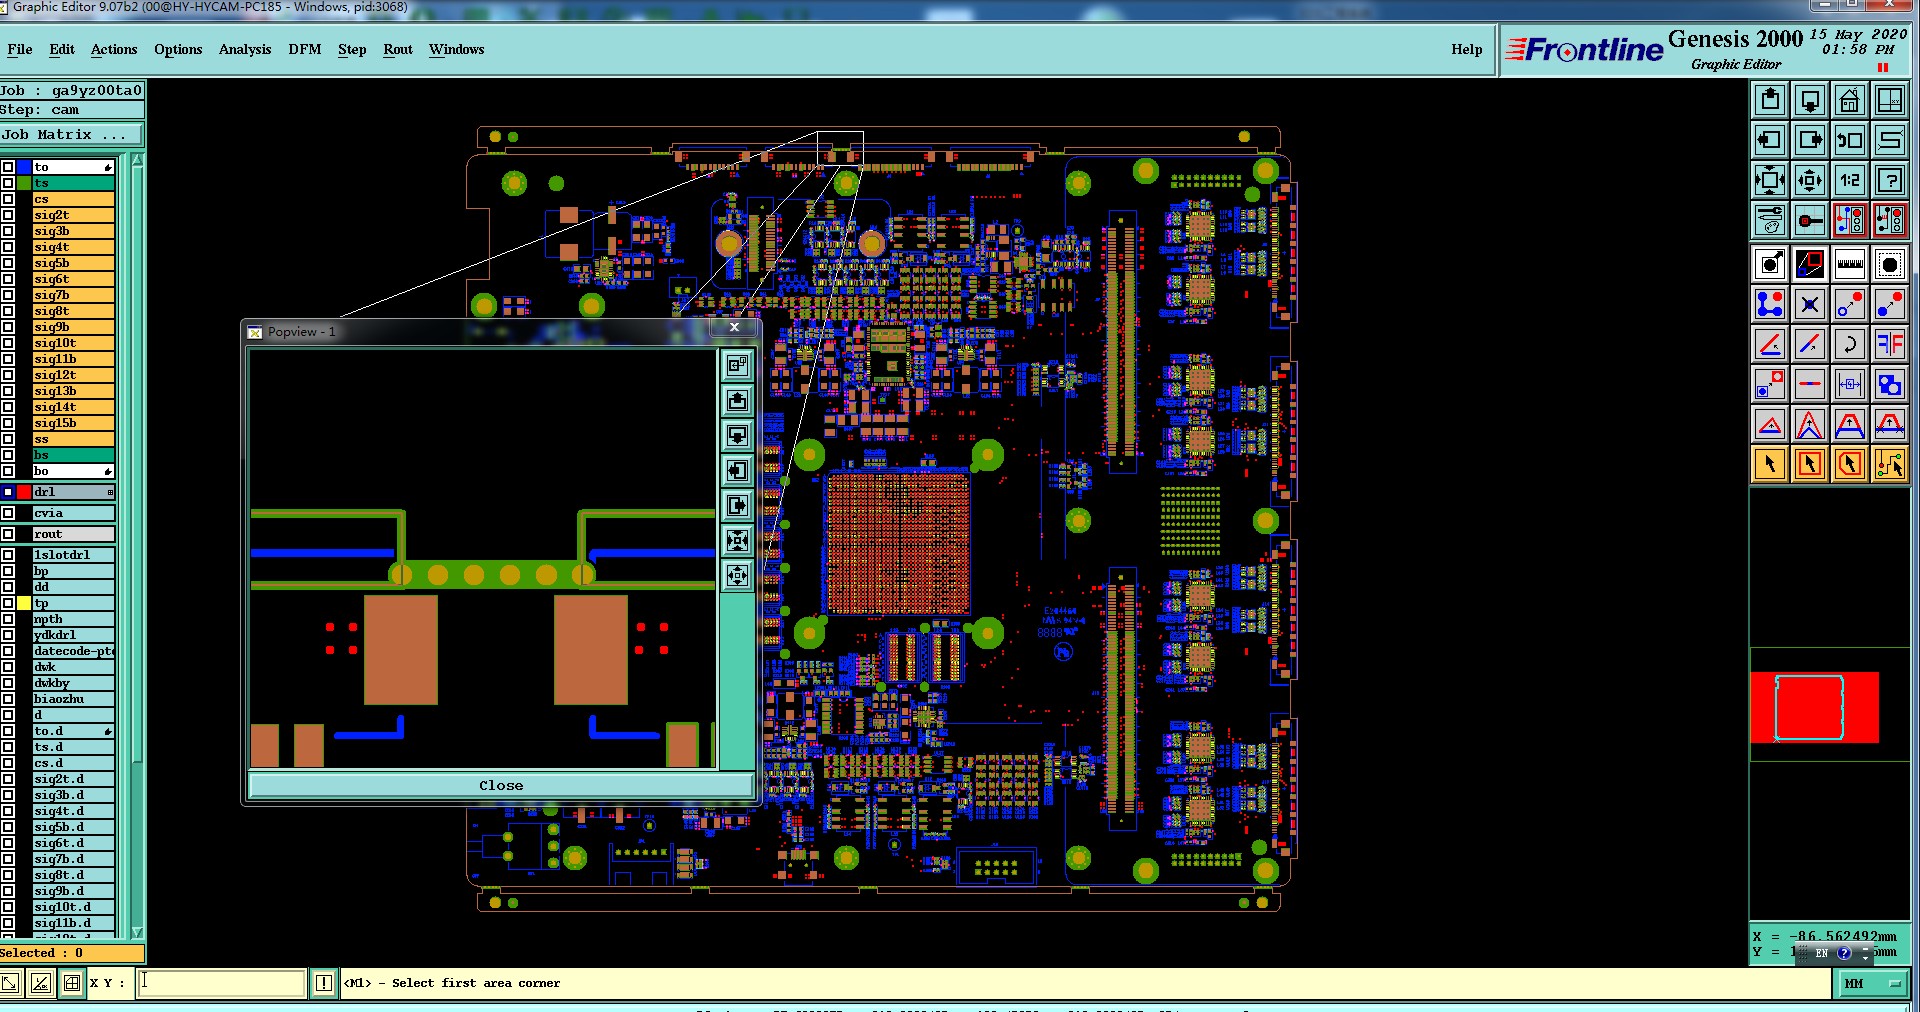The height and width of the screenshot is (1012, 1920).
Task: Open the MM units dropdown
Action: pyautogui.click(x=1872, y=984)
